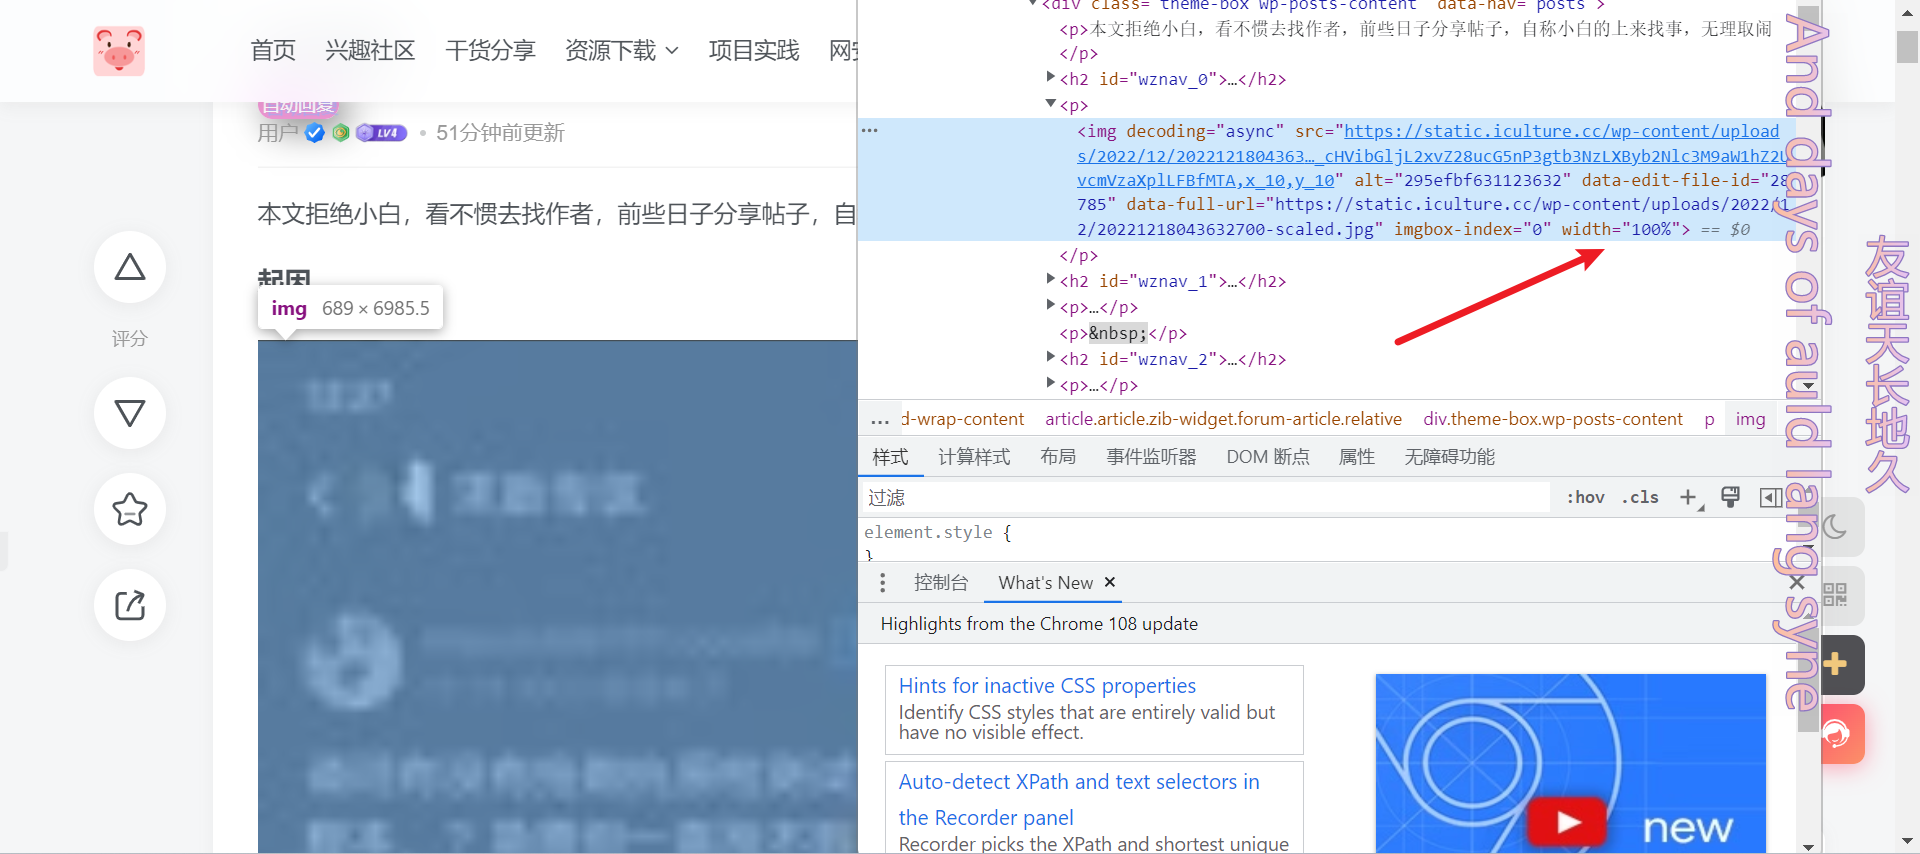
Task: Click the green coin badge beside the user
Action: 341,133
